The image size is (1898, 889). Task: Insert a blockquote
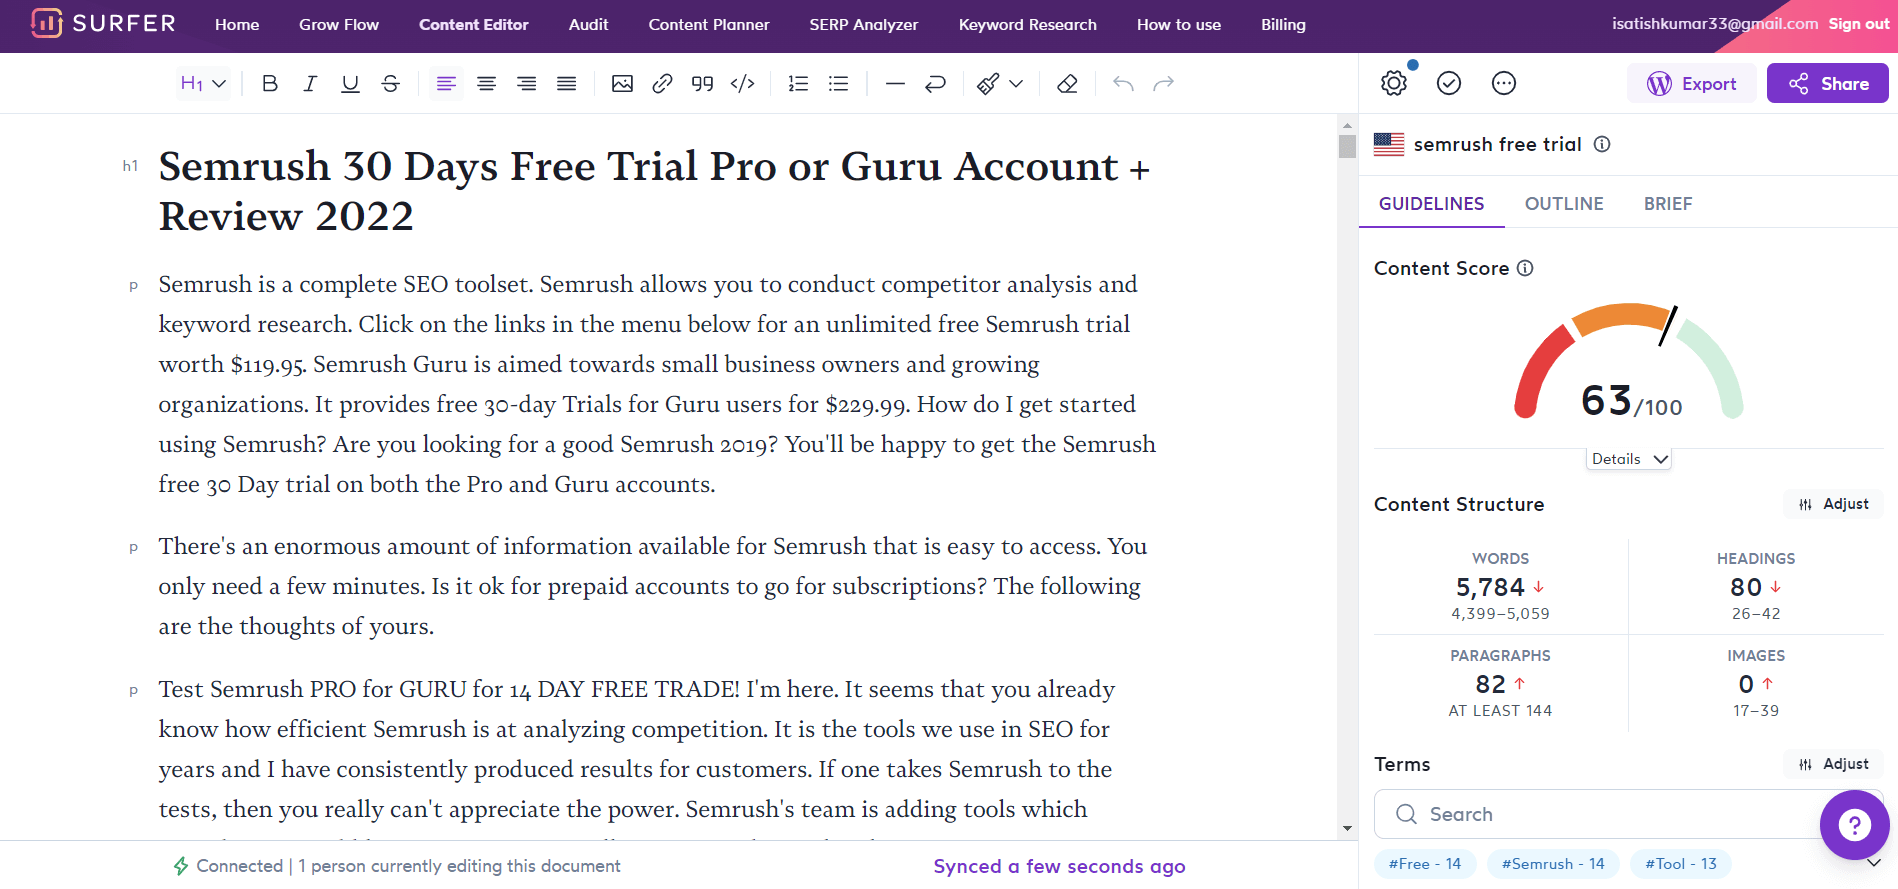point(702,84)
